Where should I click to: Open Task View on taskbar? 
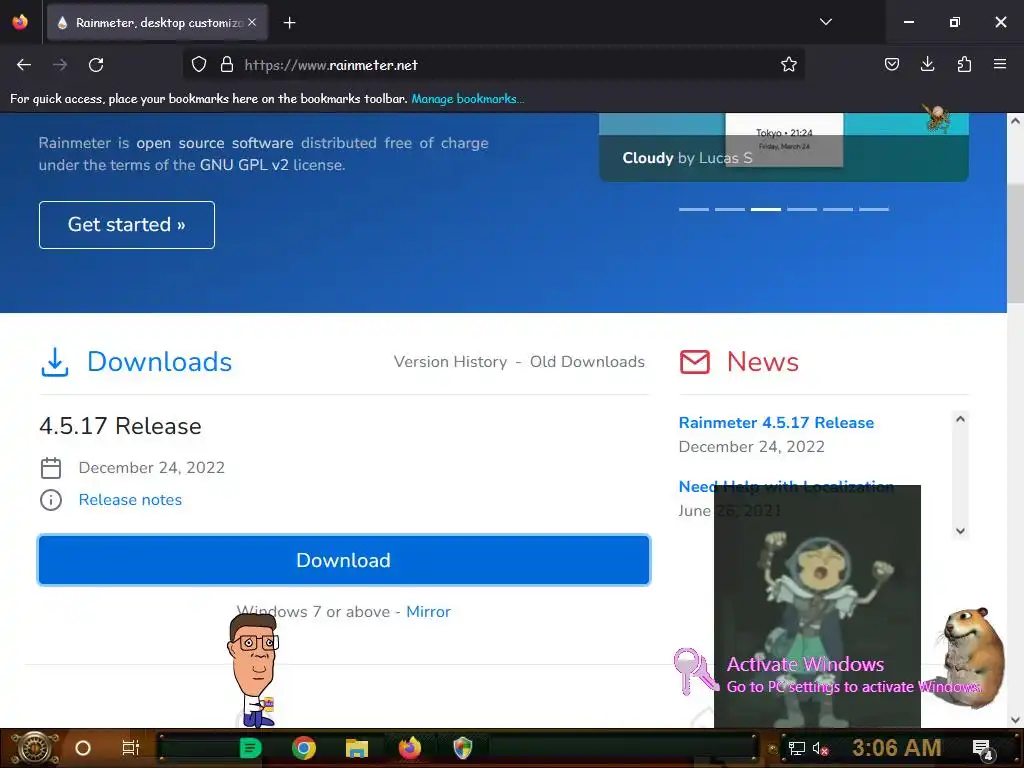click(x=131, y=748)
